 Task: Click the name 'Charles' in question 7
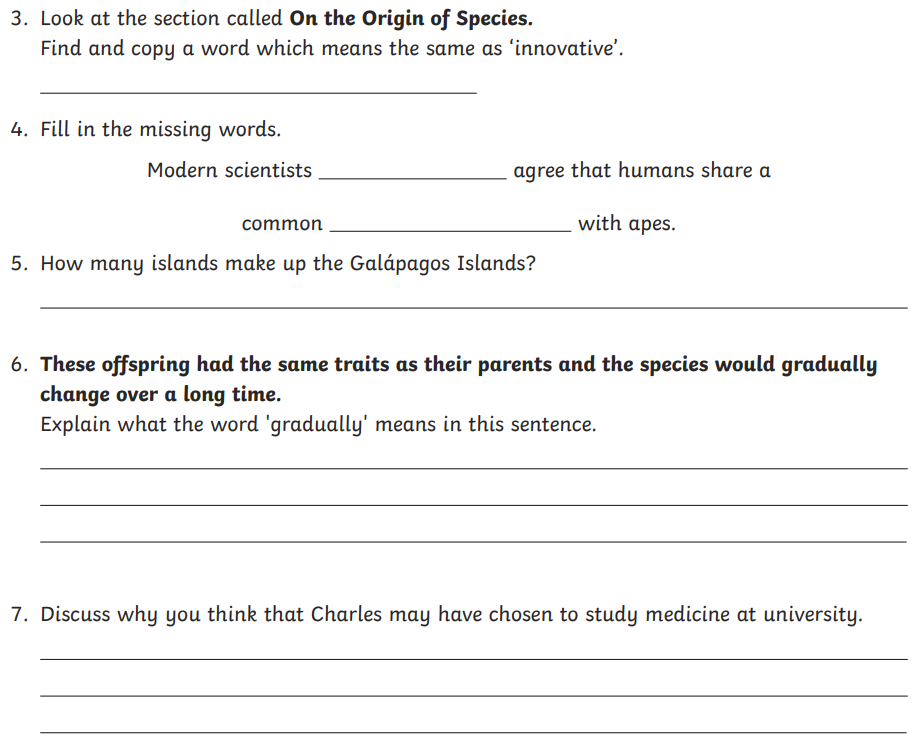[346, 615]
